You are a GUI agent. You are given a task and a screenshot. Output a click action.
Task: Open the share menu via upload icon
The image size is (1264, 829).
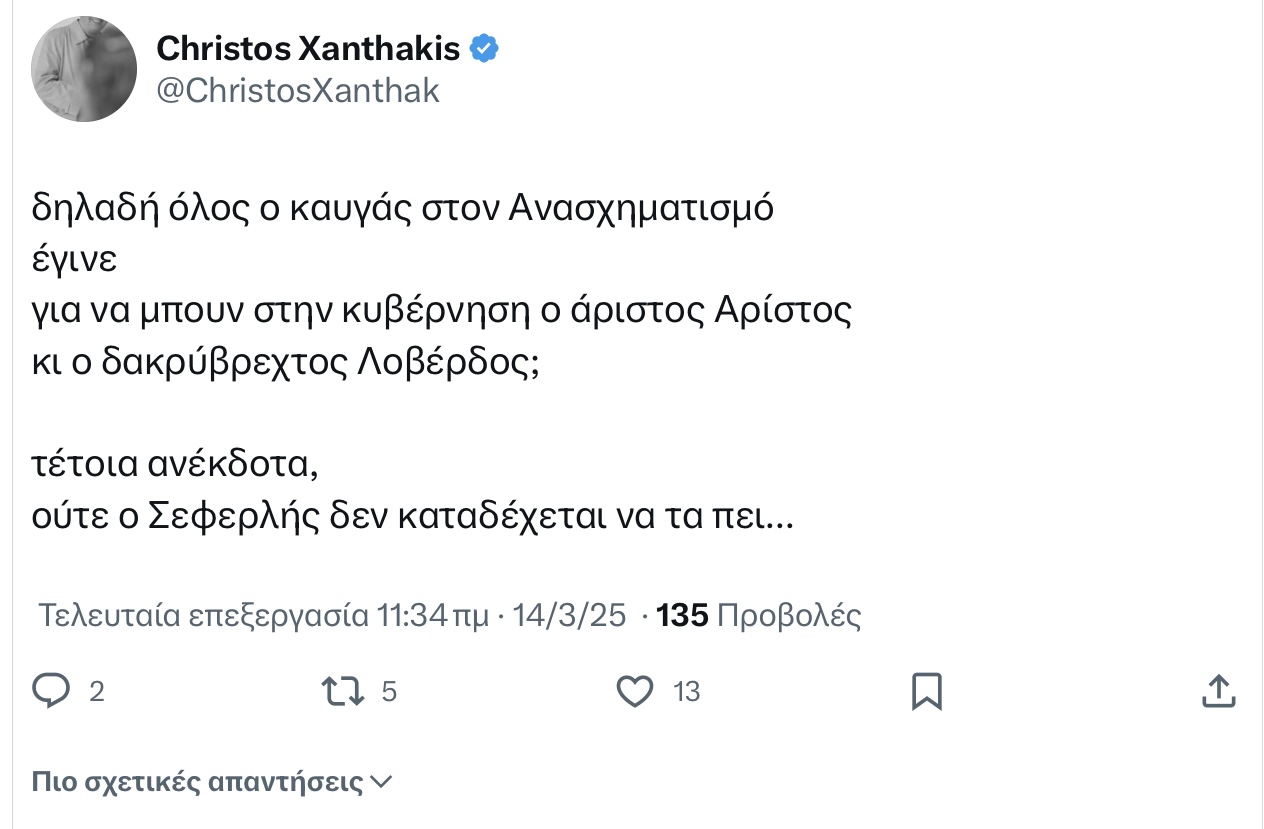coord(1218,690)
